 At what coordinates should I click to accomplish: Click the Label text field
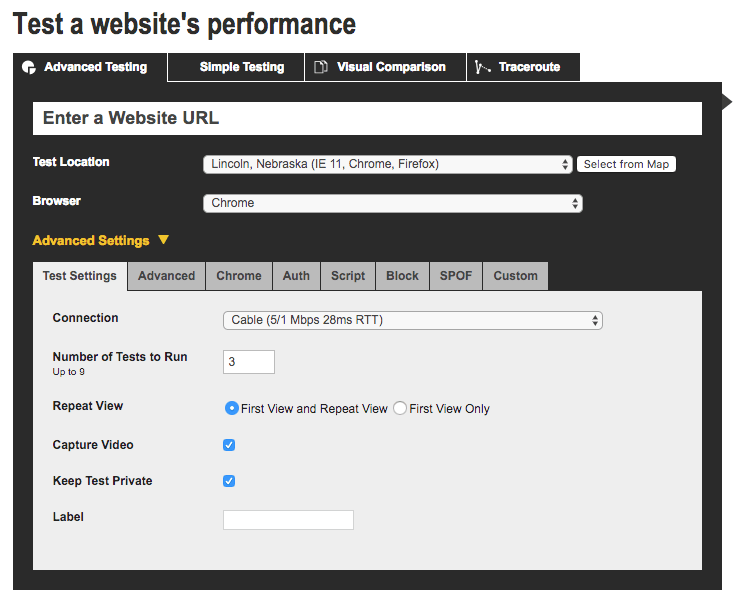click(288, 520)
